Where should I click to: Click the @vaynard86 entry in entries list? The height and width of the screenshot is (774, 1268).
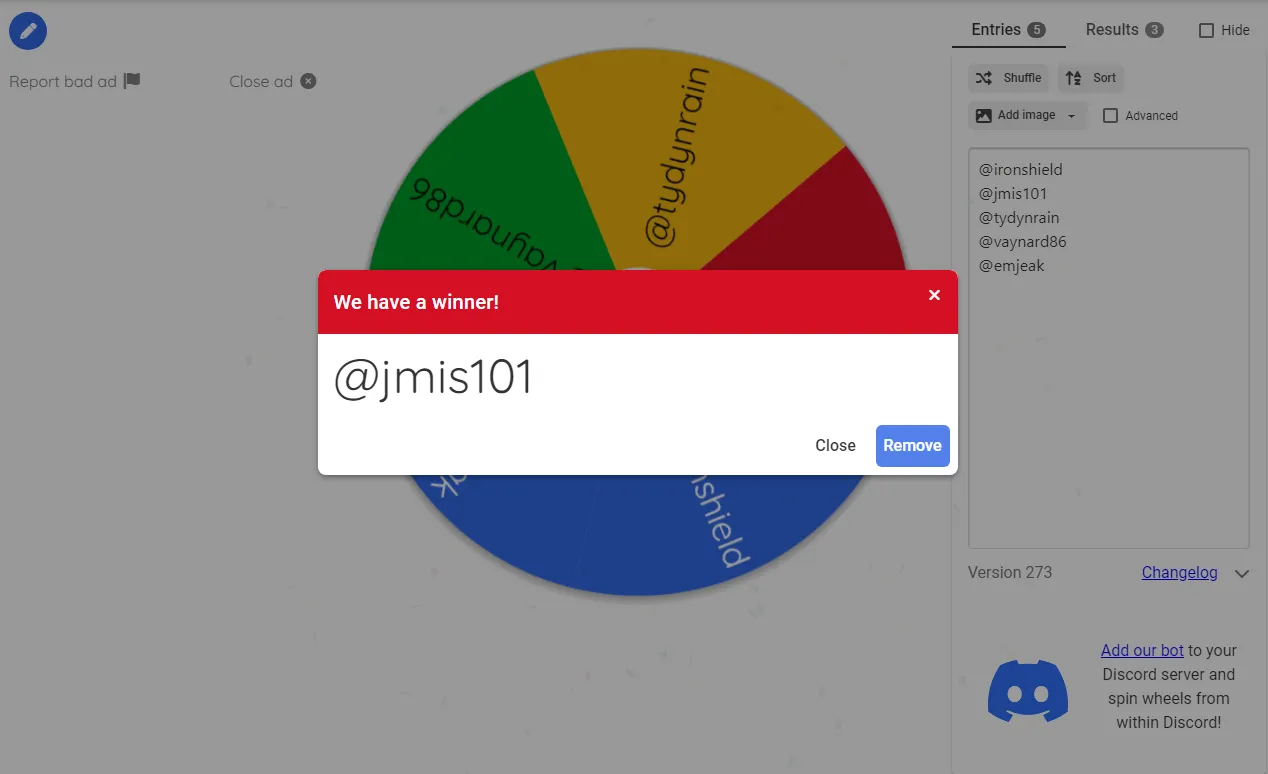[1023, 242]
